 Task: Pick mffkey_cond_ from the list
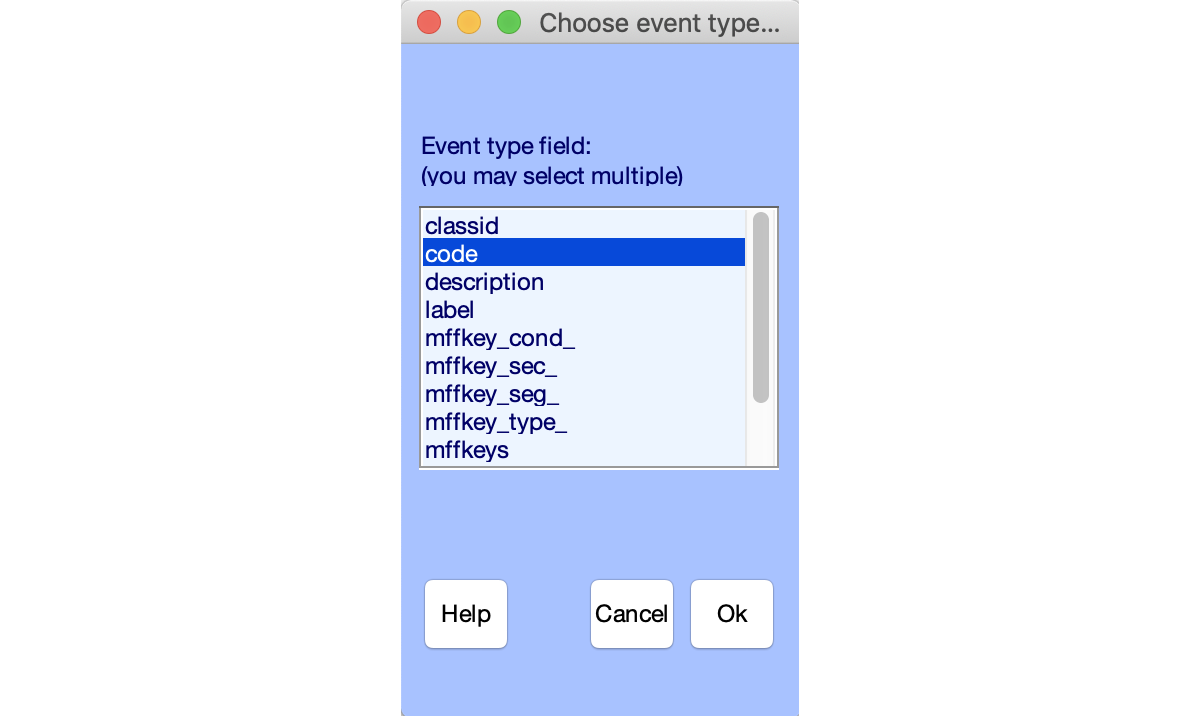pos(500,338)
